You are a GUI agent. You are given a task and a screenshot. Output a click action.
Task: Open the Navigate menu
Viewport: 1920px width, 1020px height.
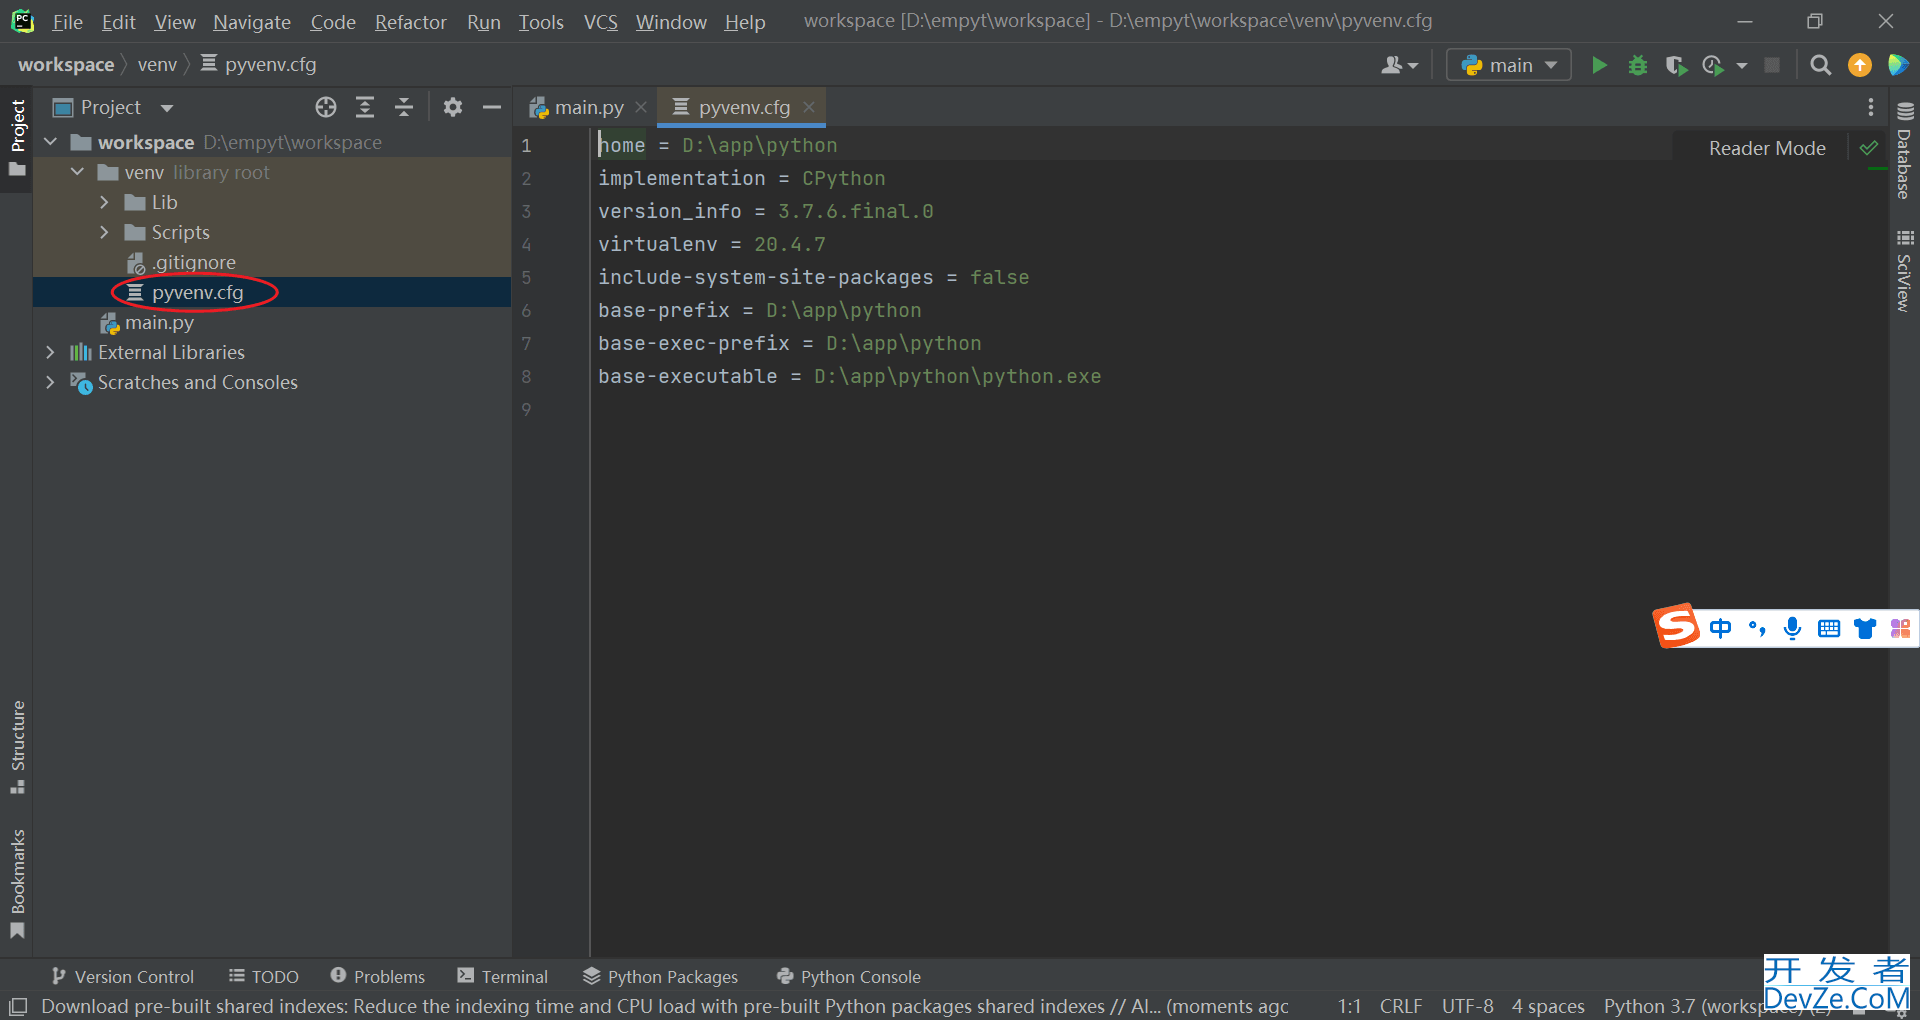pyautogui.click(x=252, y=22)
